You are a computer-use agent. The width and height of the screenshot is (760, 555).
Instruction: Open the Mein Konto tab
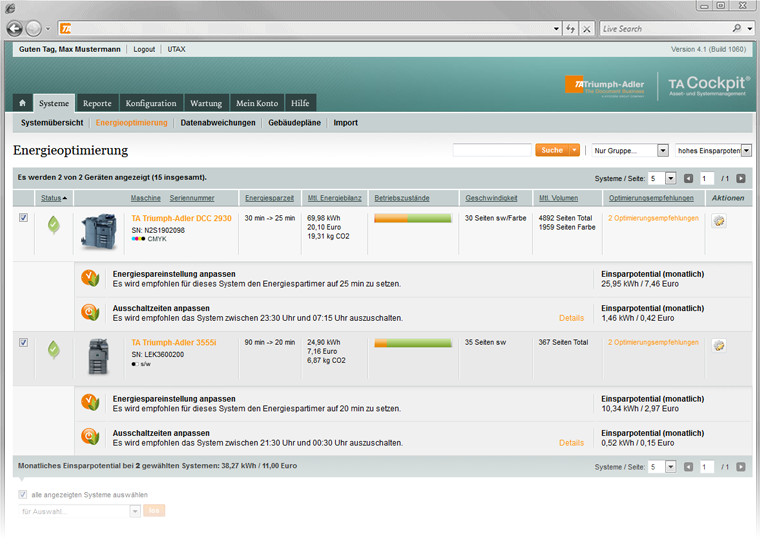pos(257,103)
